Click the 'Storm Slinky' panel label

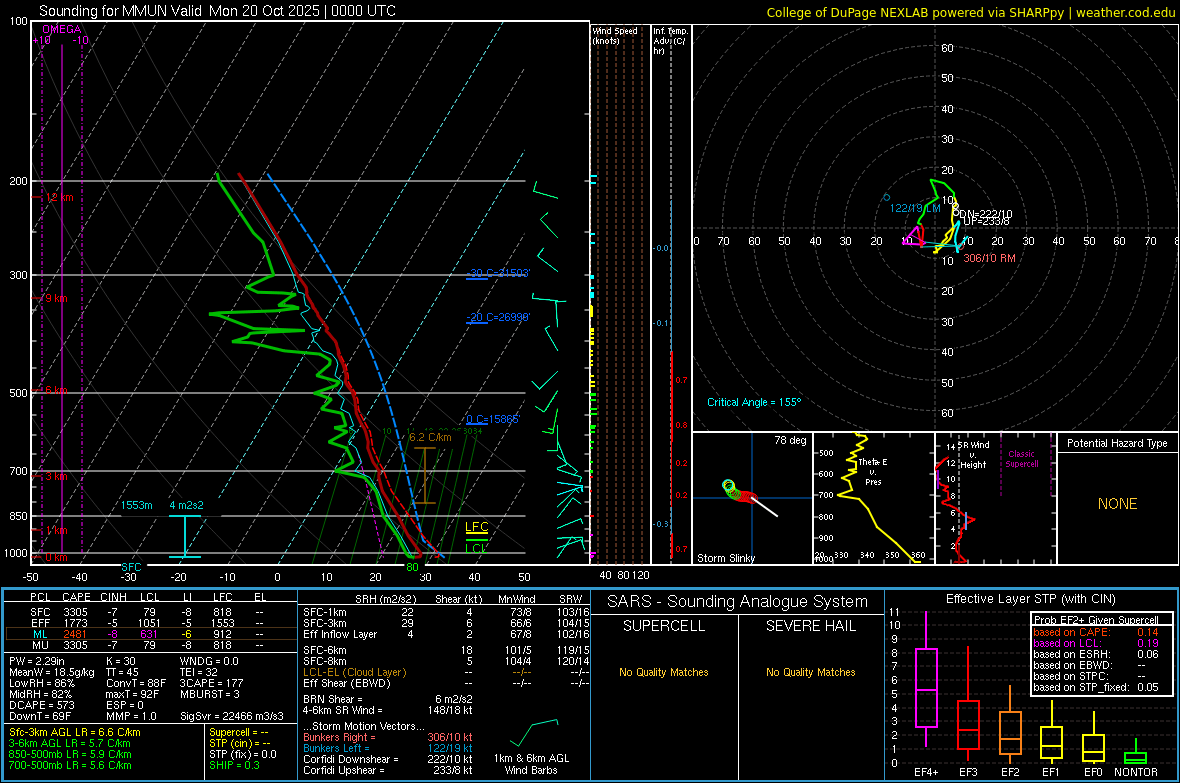point(726,558)
